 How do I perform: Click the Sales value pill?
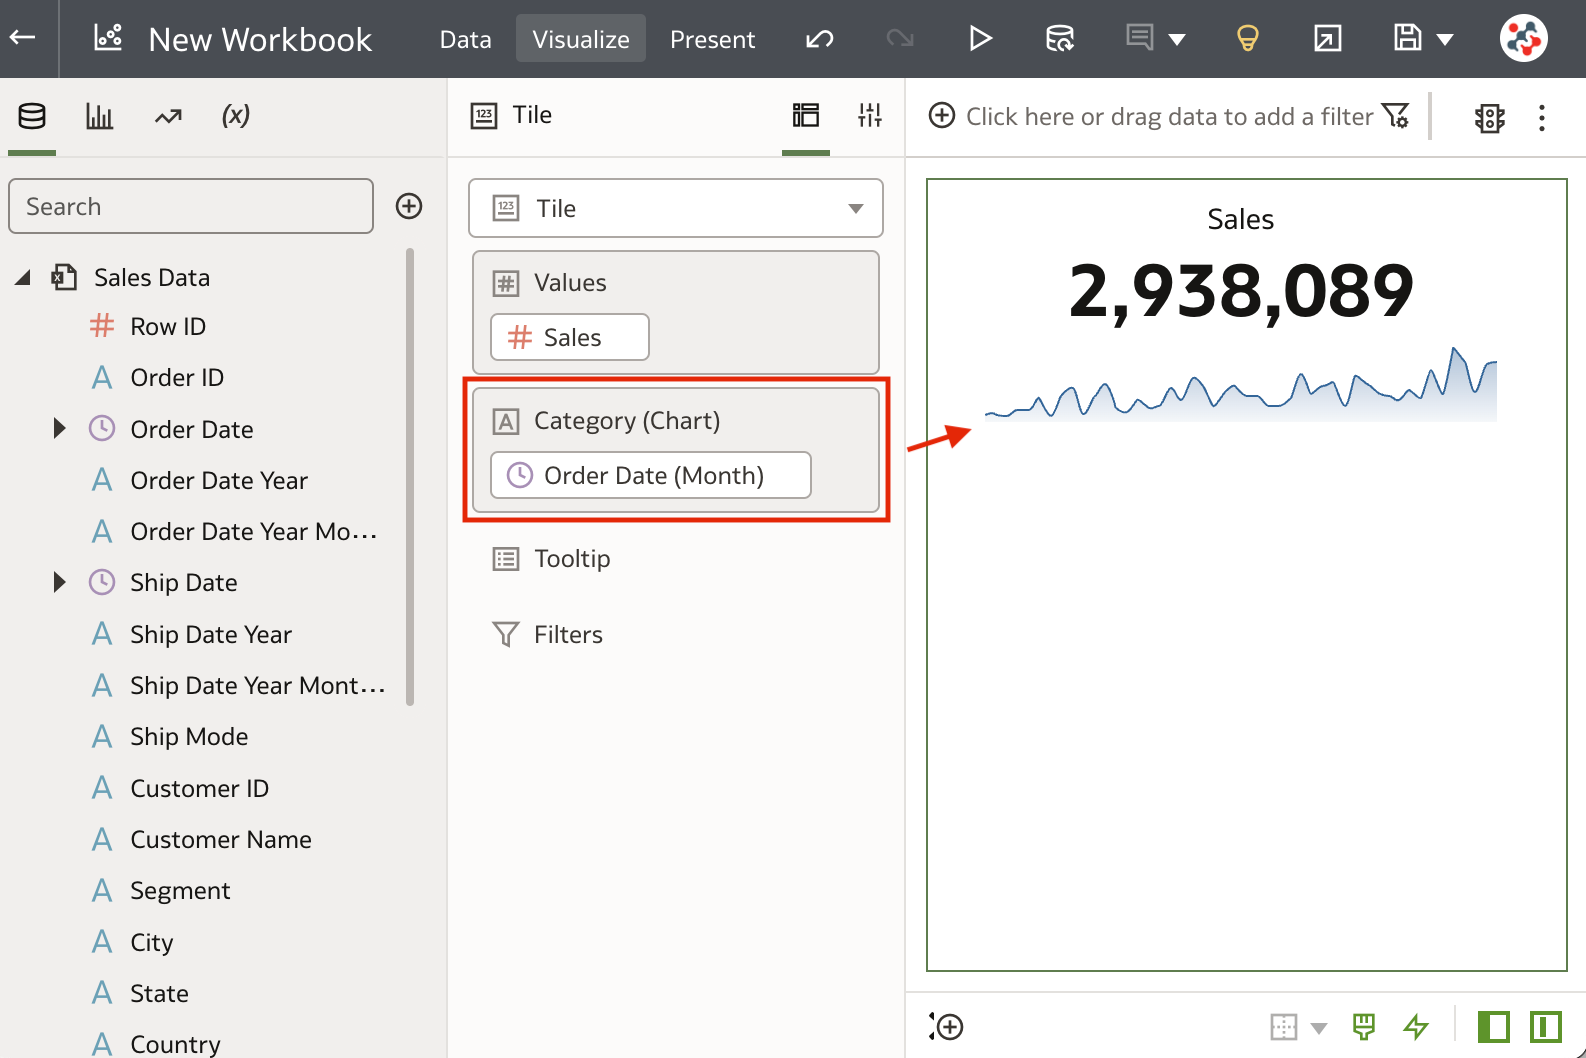(x=570, y=337)
